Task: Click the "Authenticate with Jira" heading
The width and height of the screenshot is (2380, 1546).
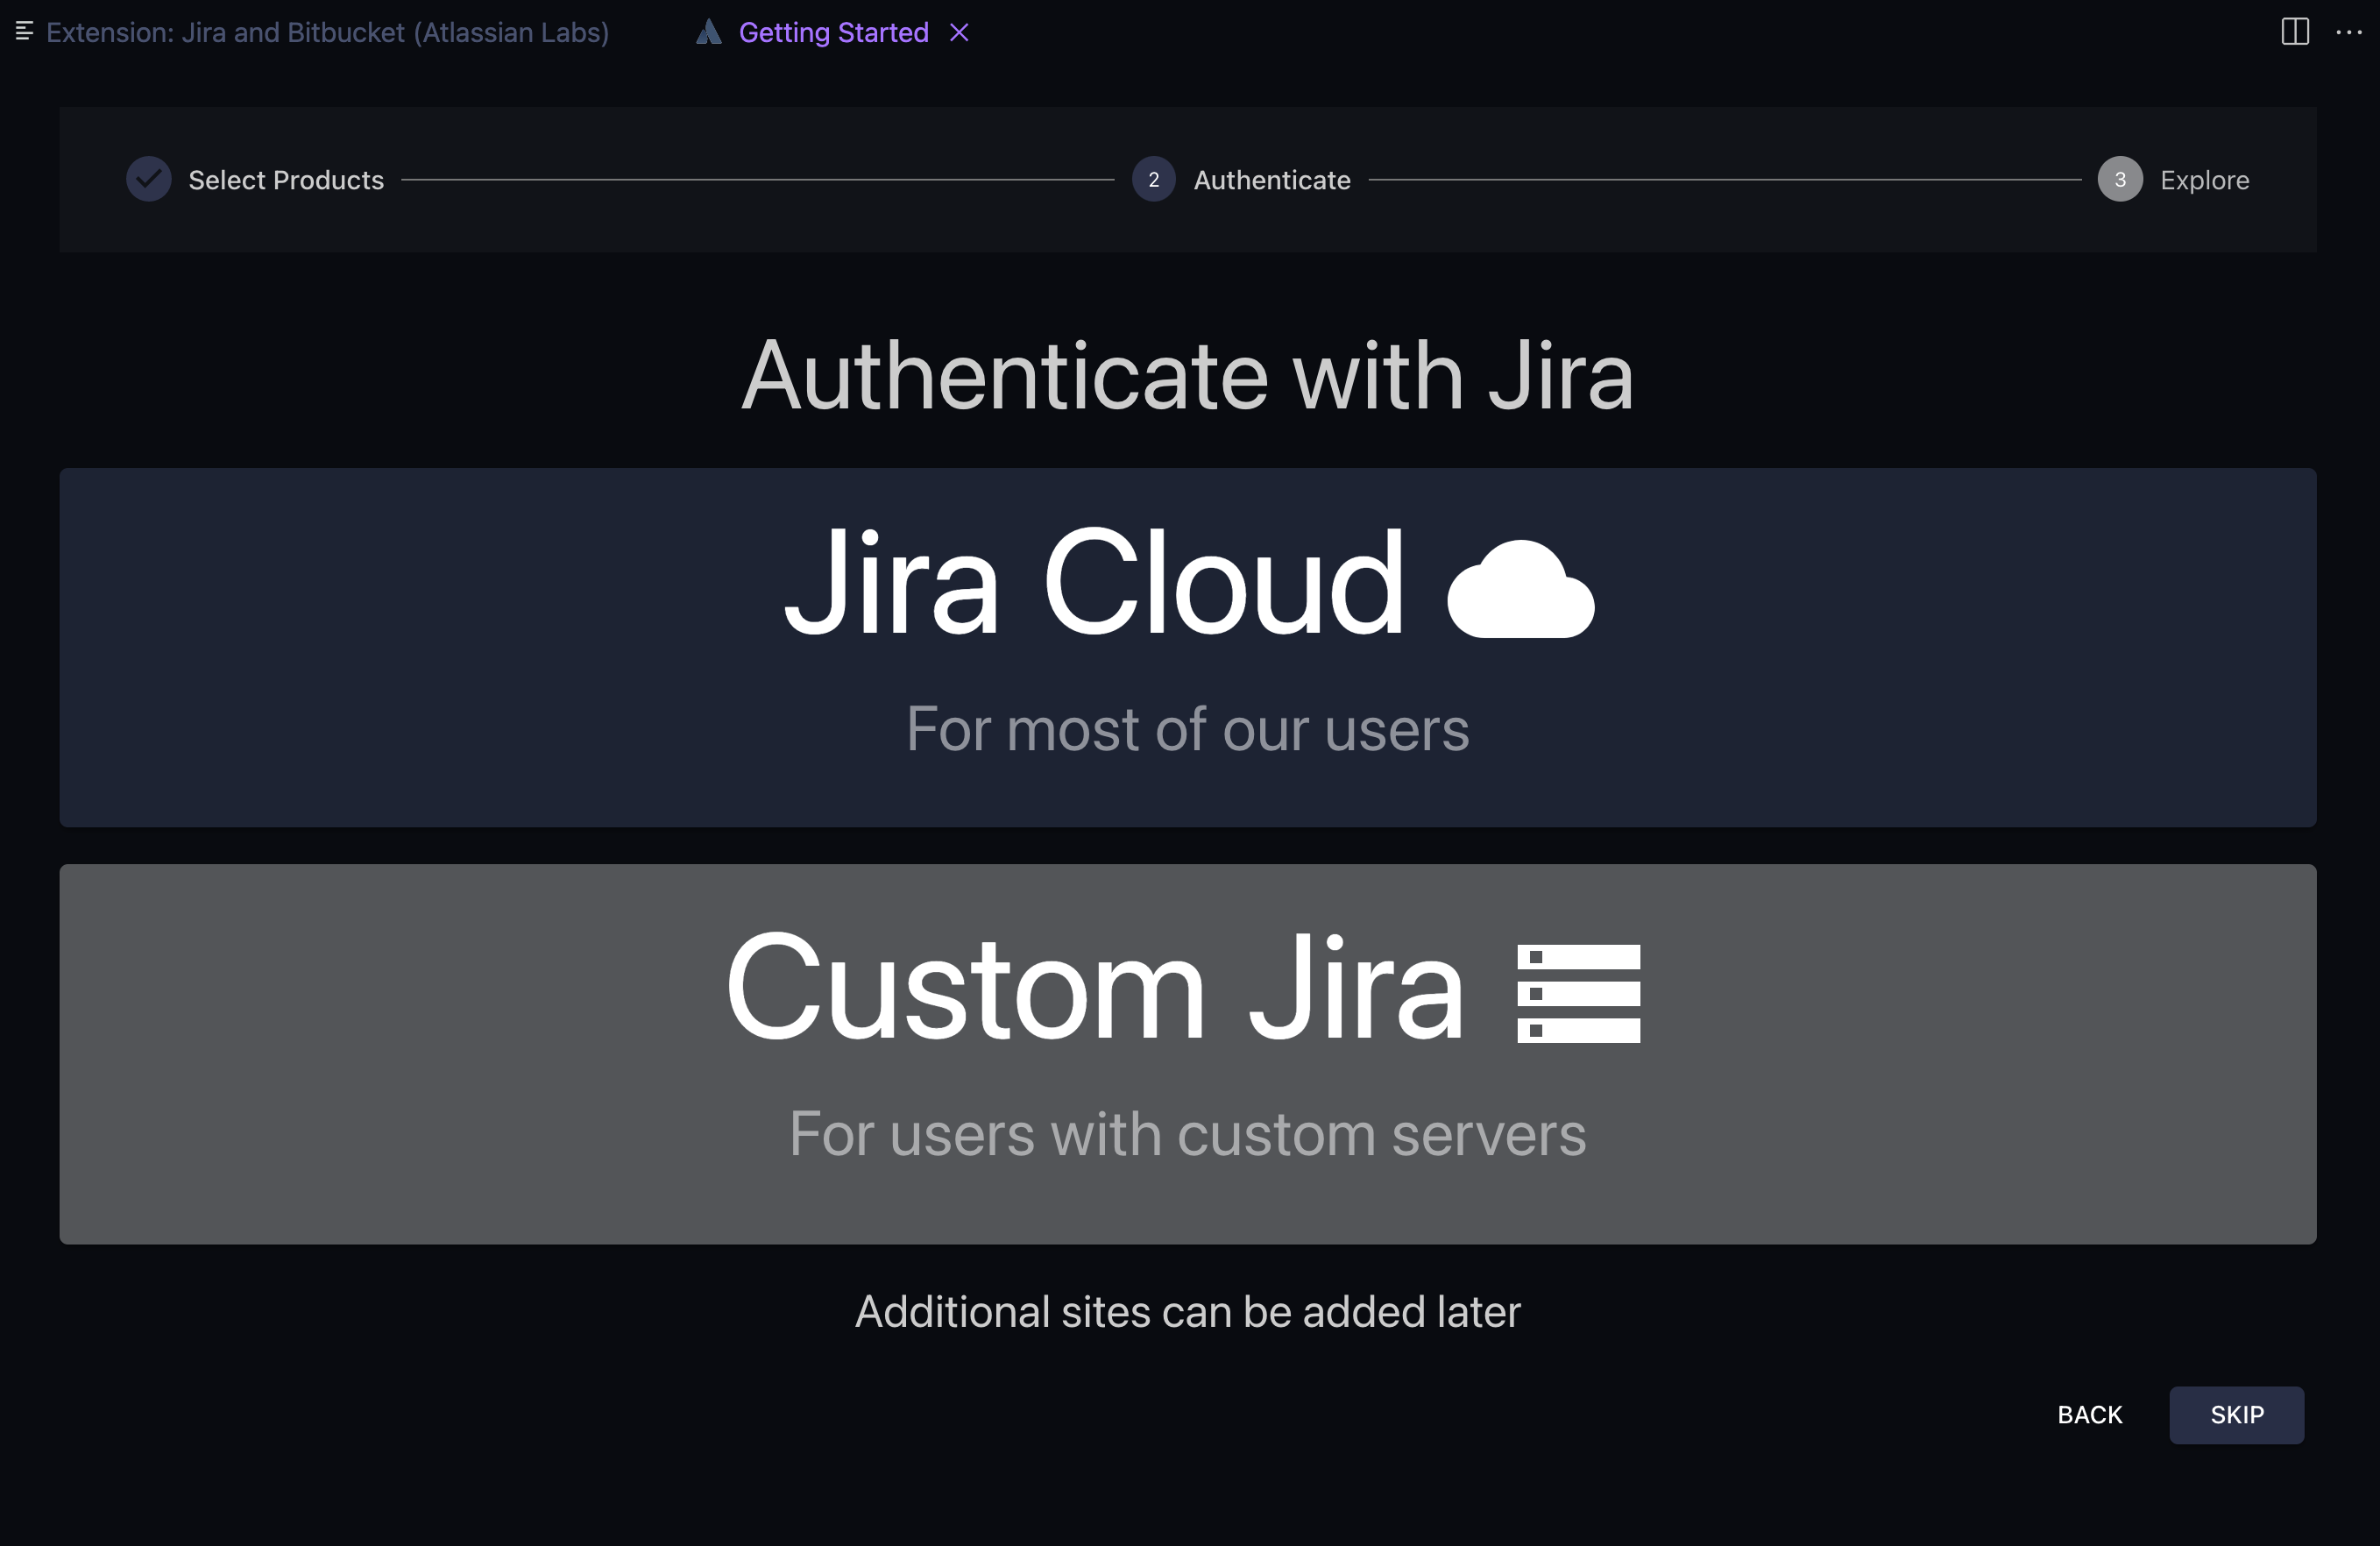Action: (1188, 376)
